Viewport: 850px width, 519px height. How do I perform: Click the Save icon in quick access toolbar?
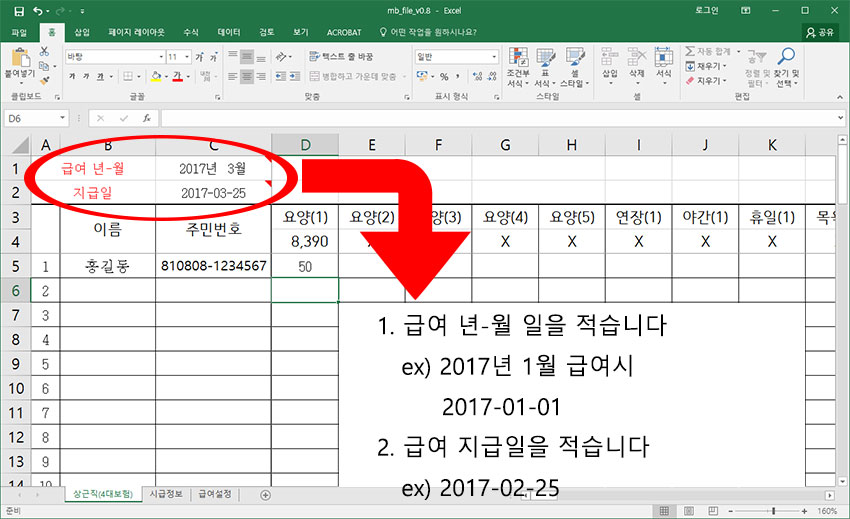pyautogui.click(x=19, y=10)
